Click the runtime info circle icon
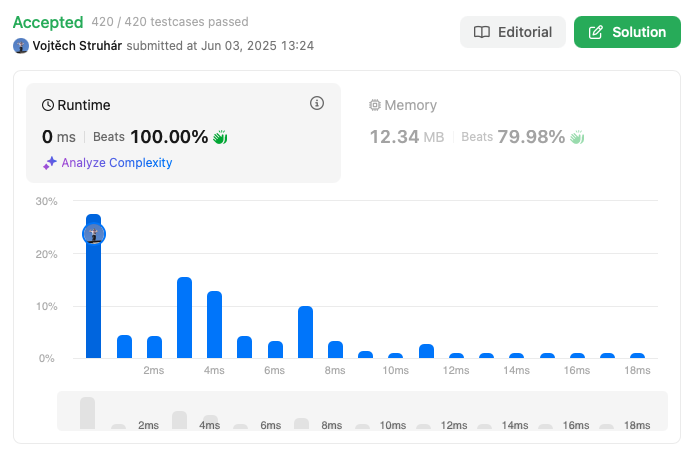Screen dimensions: 696x455 pyautogui.click(x=316, y=103)
